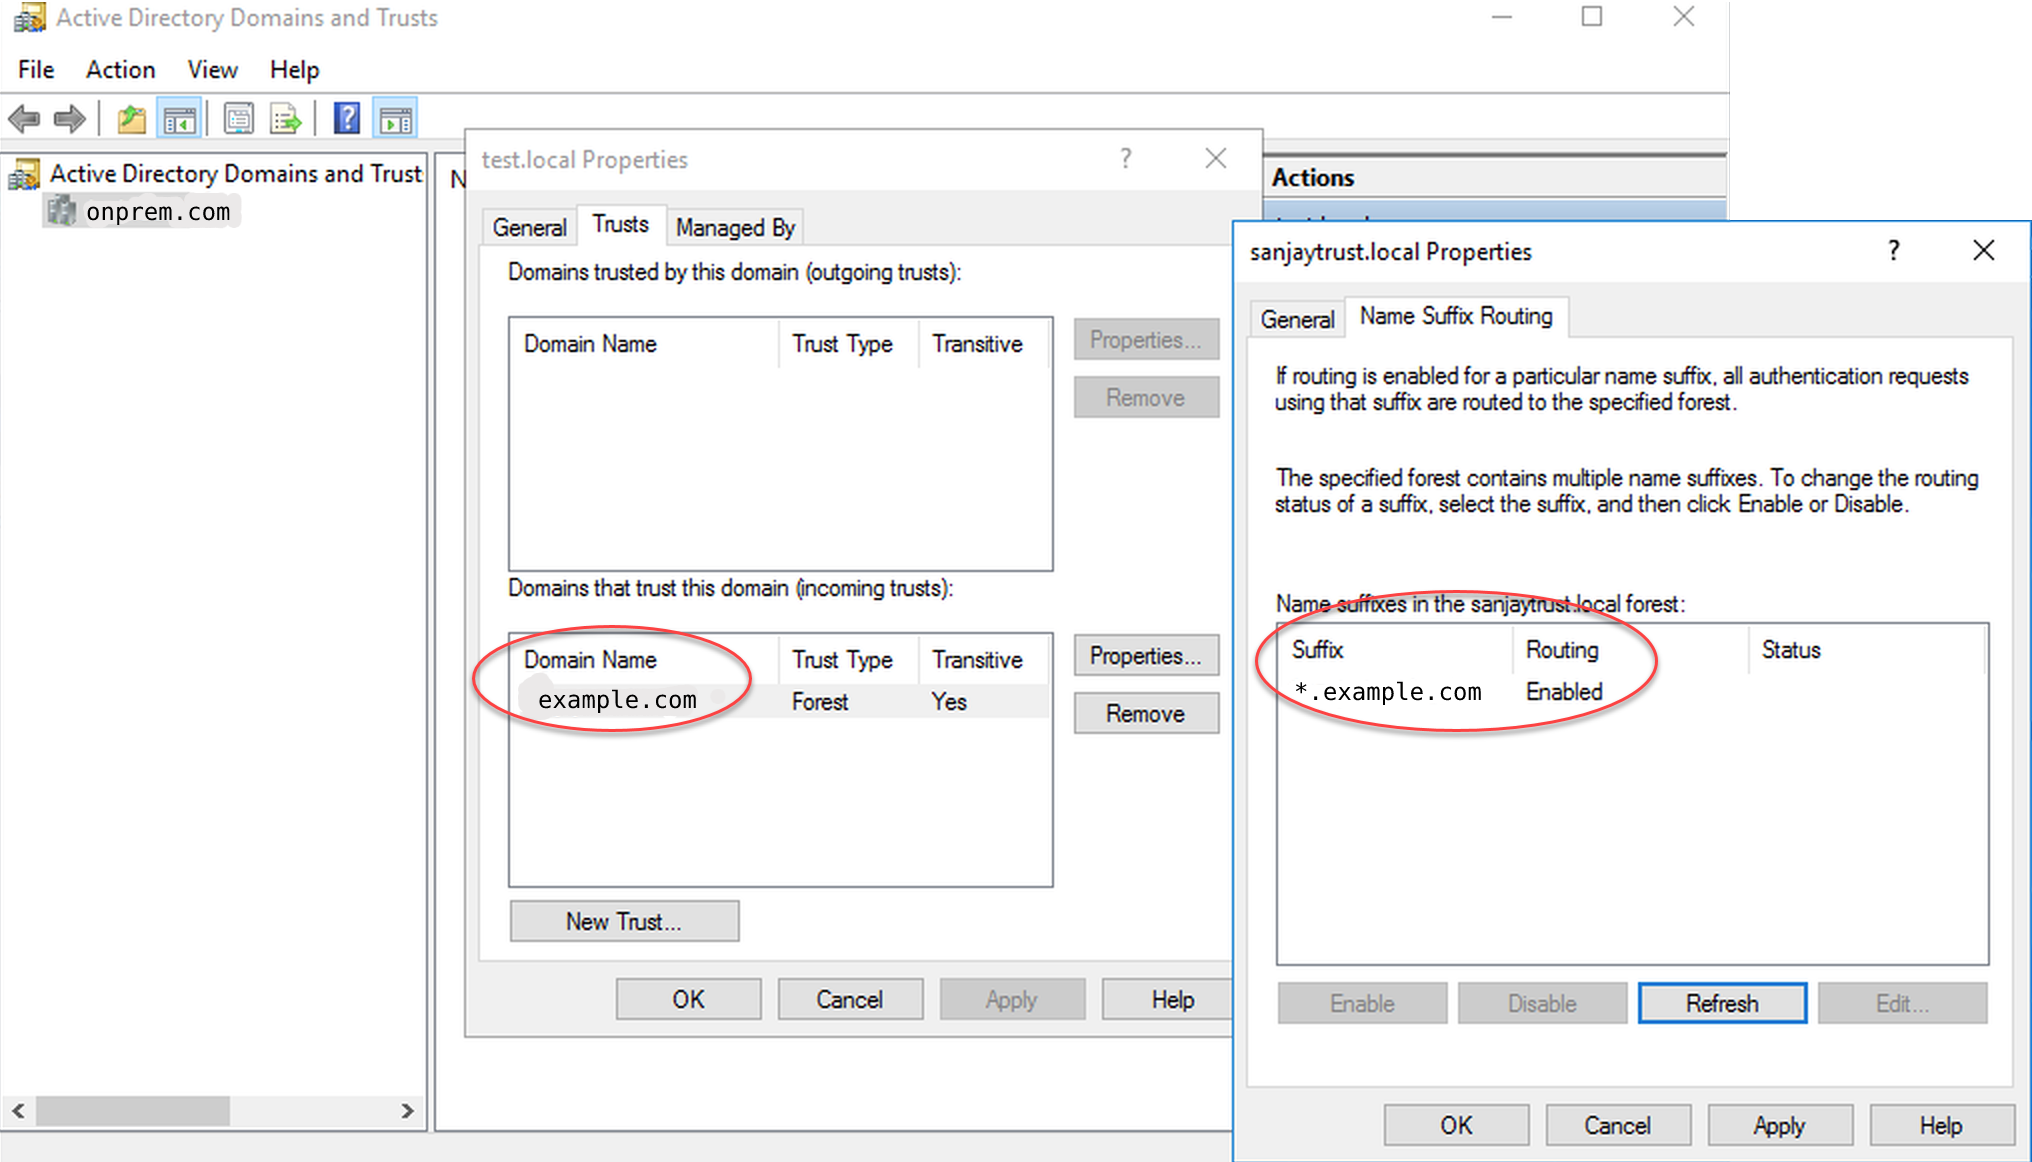Click the New Trust... button
The height and width of the screenshot is (1162, 2032).
click(624, 921)
